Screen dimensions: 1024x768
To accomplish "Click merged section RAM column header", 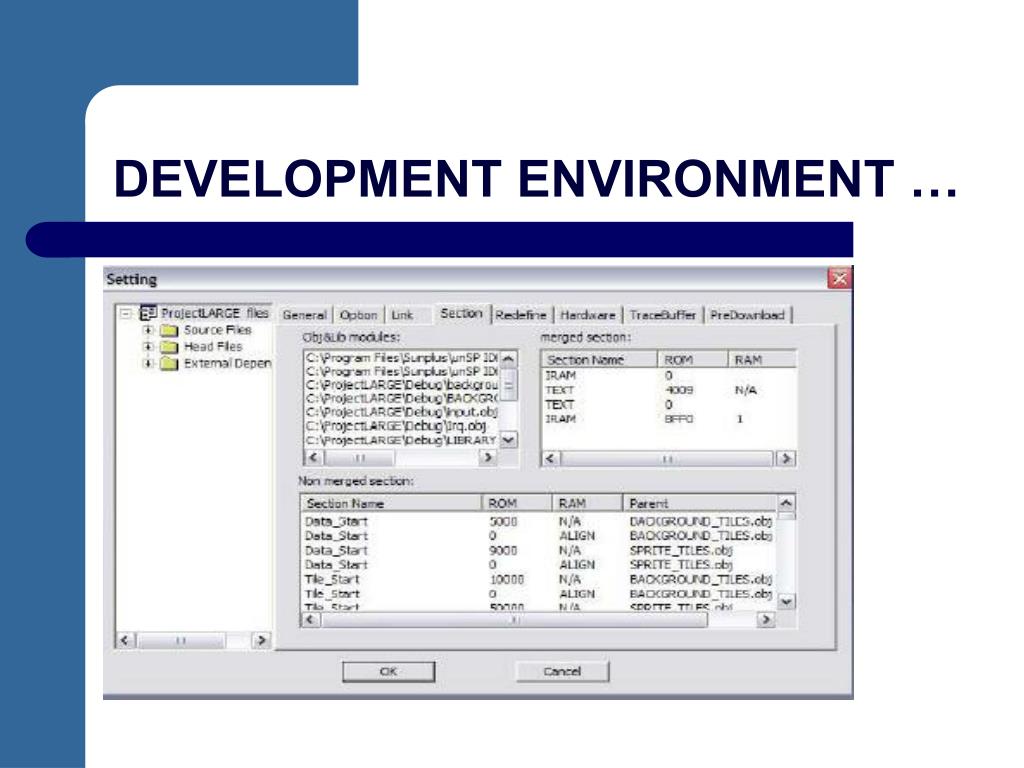I will pos(762,360).
